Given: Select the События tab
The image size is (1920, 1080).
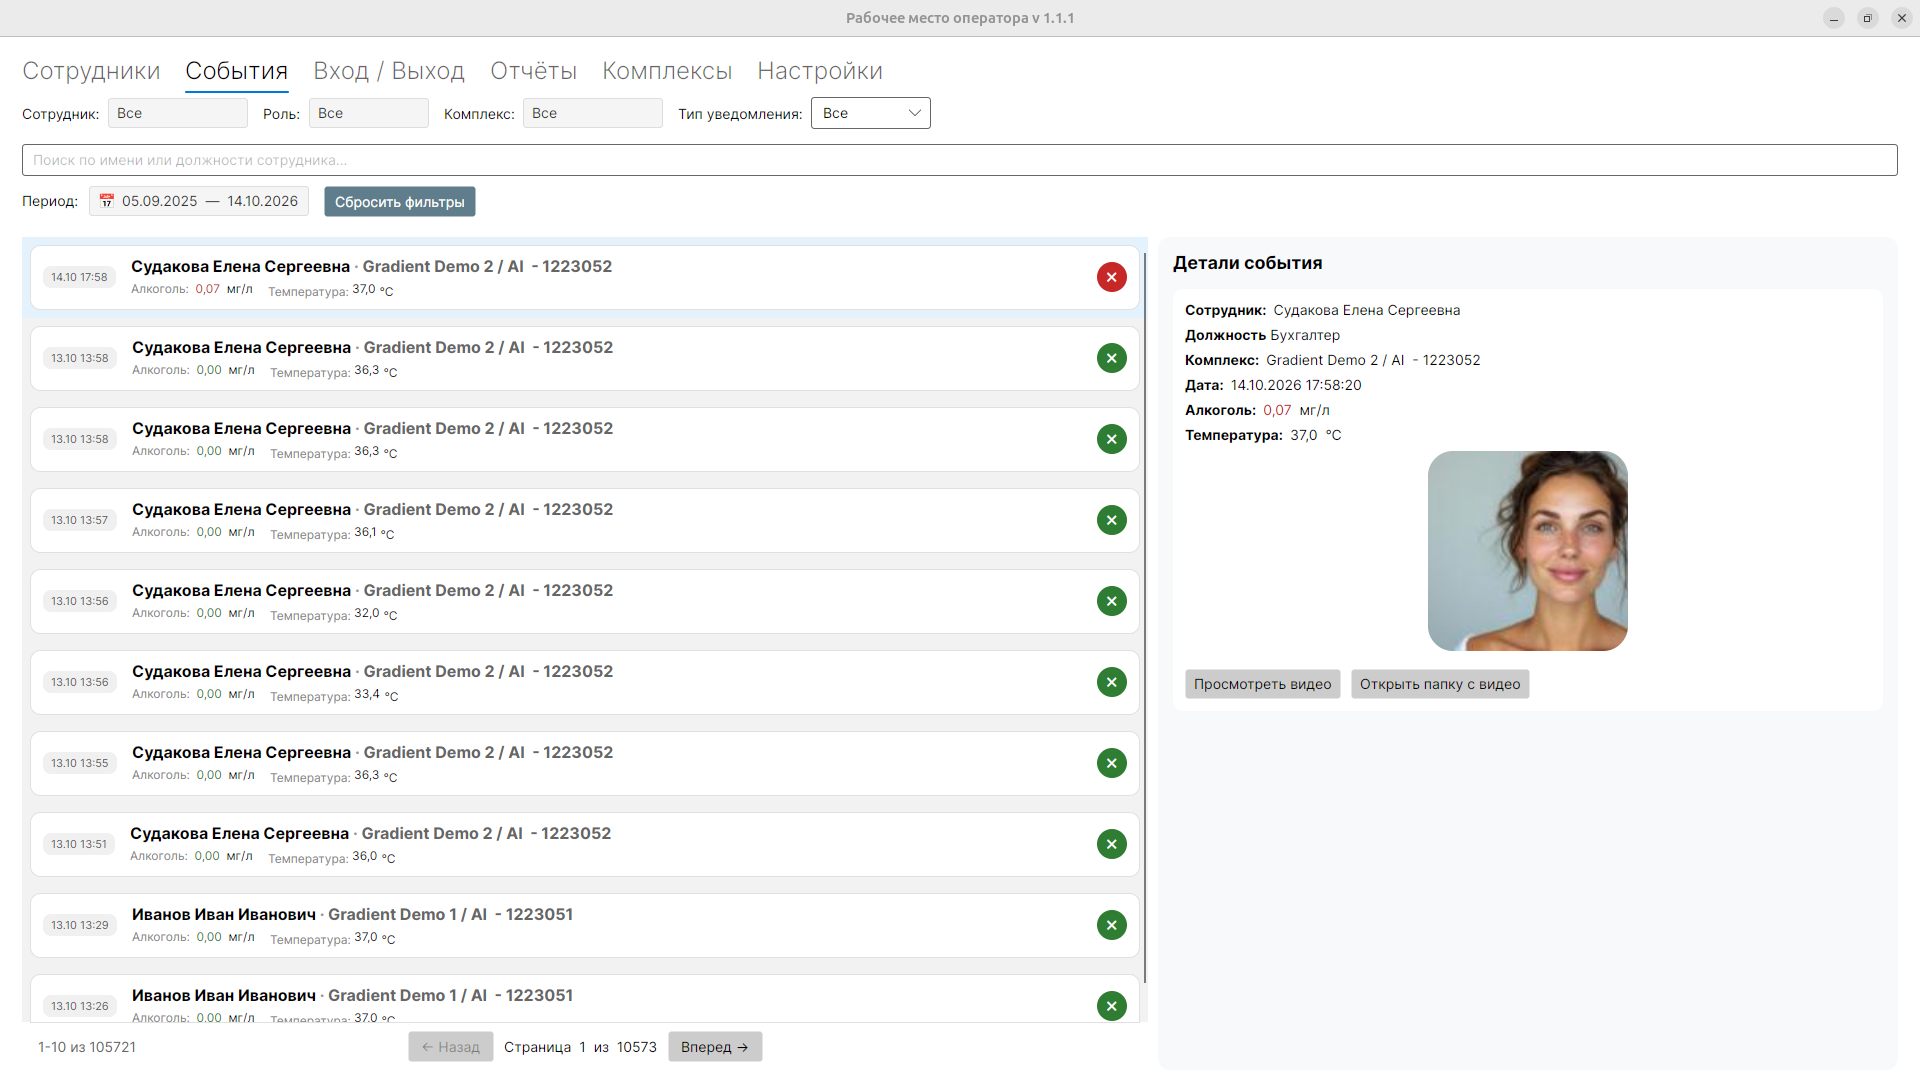Looking at the screenshot, I should pyautogui.click(x=237, y=71).
